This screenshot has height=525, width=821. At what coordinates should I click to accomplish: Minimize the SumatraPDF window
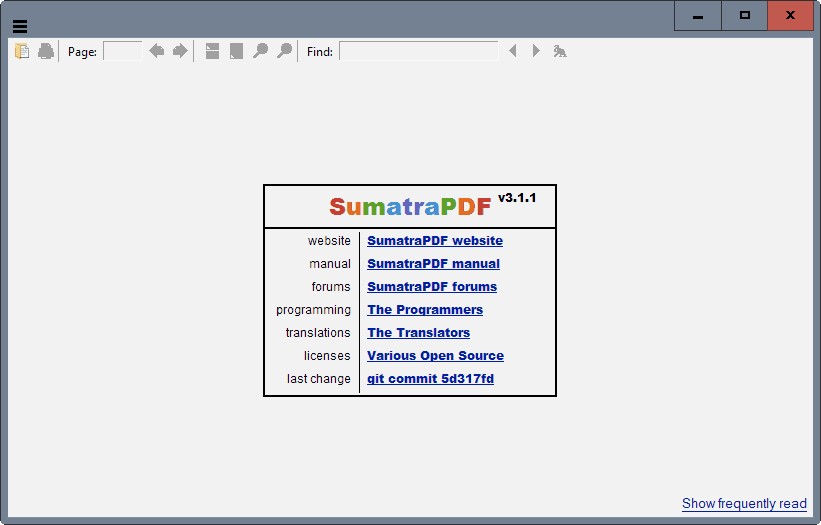click(698, 16)
